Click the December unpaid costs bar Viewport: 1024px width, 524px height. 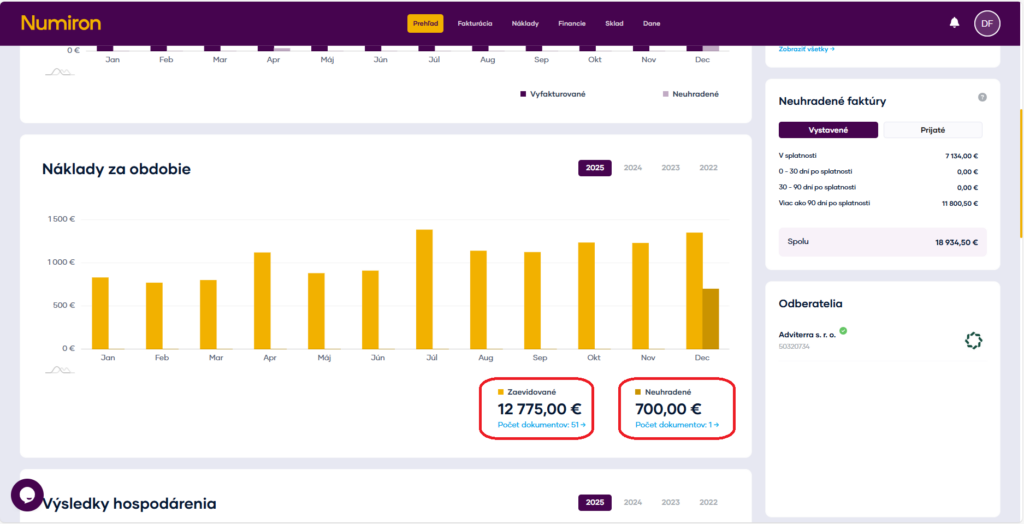(x=709, y=318)
